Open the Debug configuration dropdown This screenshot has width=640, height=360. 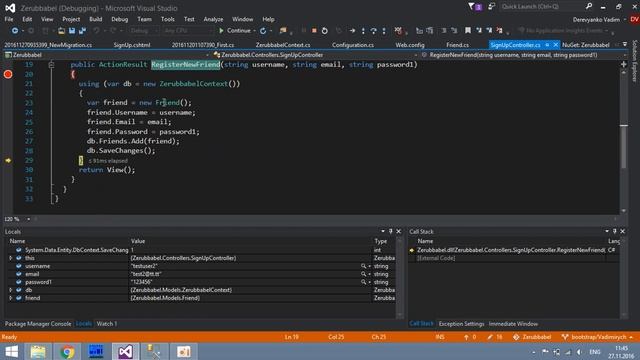pyautogui.click(x=143, y=31)
